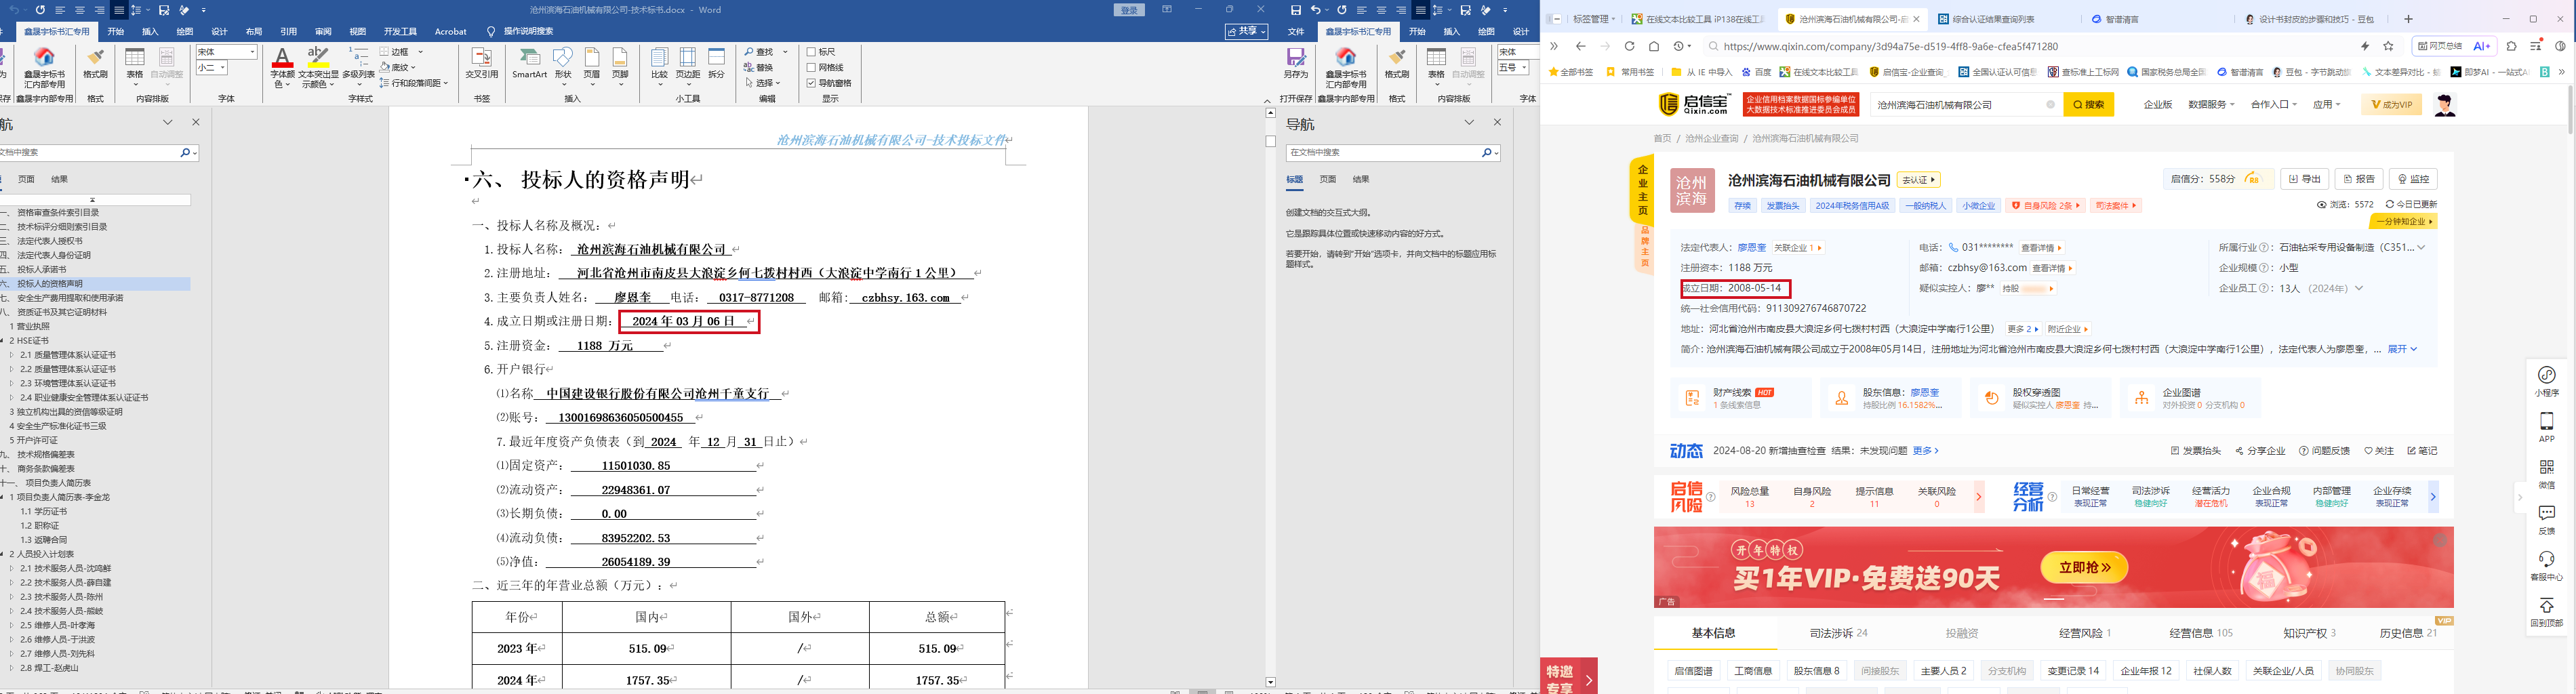Screen dimensions: 2576x694
Task: Open the 合作入口 dropdown on qixin site
Action: pyautogui.click(x=2274, y=105)
